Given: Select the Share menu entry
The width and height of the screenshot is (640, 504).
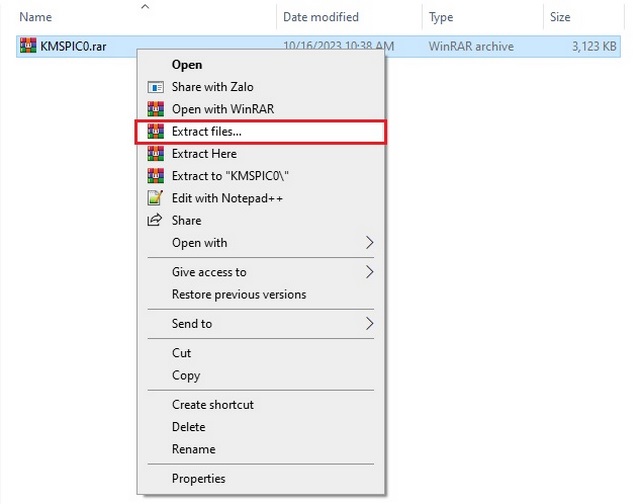Looking at the screenshot, I should [187, 220].
